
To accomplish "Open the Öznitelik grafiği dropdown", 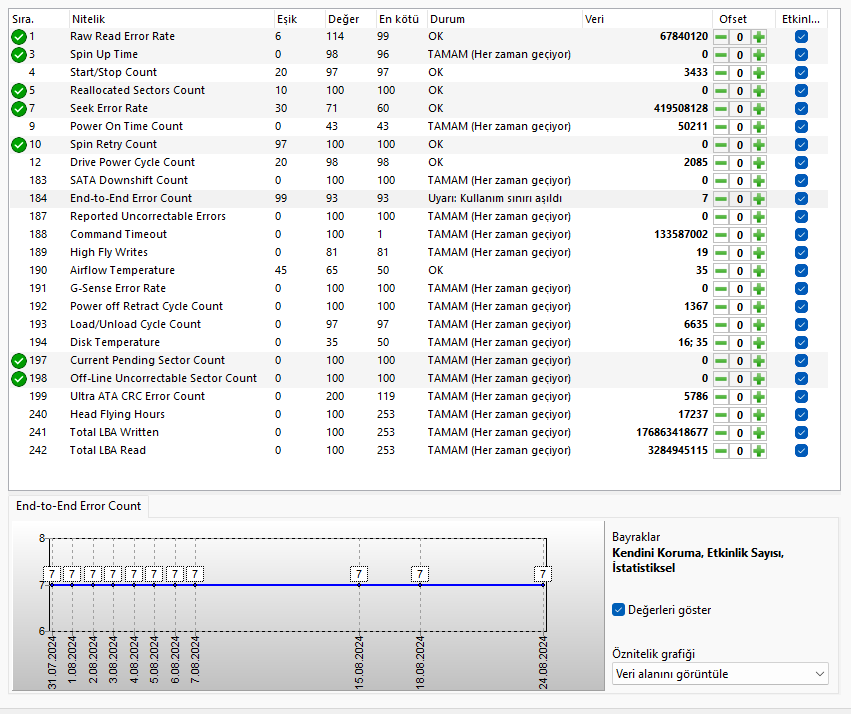I will (720, 674).
